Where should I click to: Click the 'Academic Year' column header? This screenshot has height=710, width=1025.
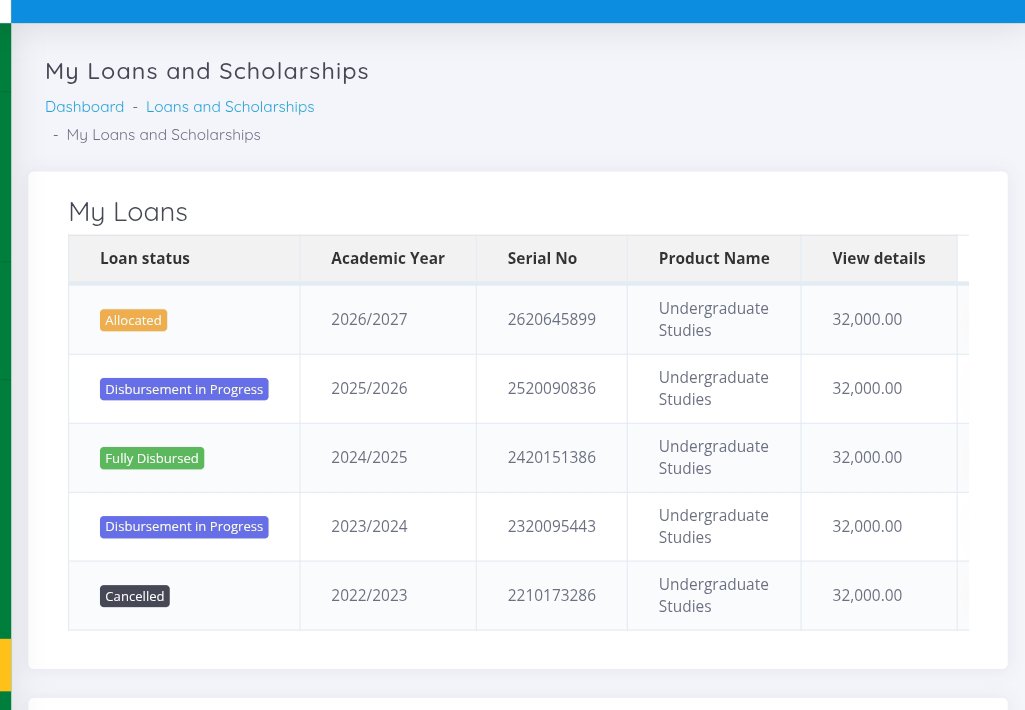388,258
